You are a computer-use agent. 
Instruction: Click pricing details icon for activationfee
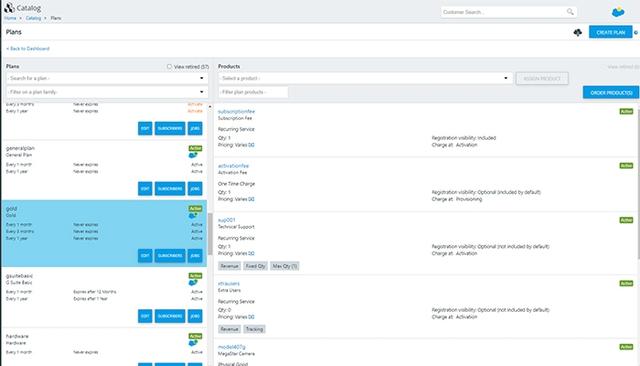point(251,199)
